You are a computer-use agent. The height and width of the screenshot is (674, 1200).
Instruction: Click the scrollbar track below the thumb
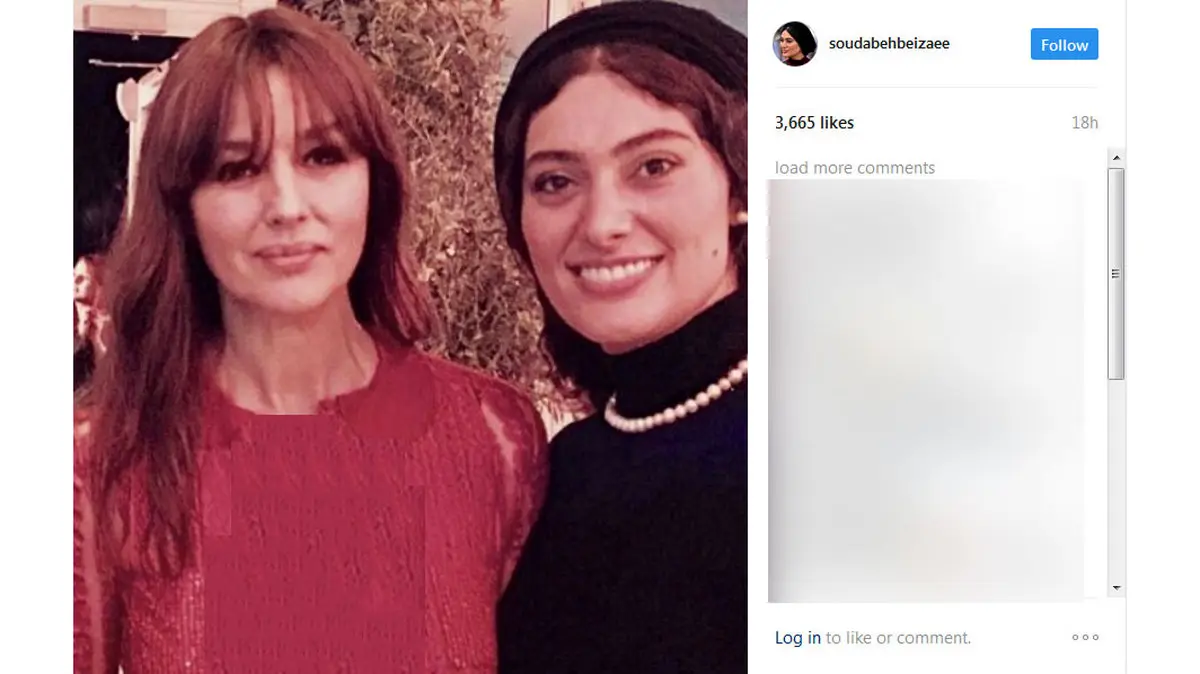(1117, 480)
